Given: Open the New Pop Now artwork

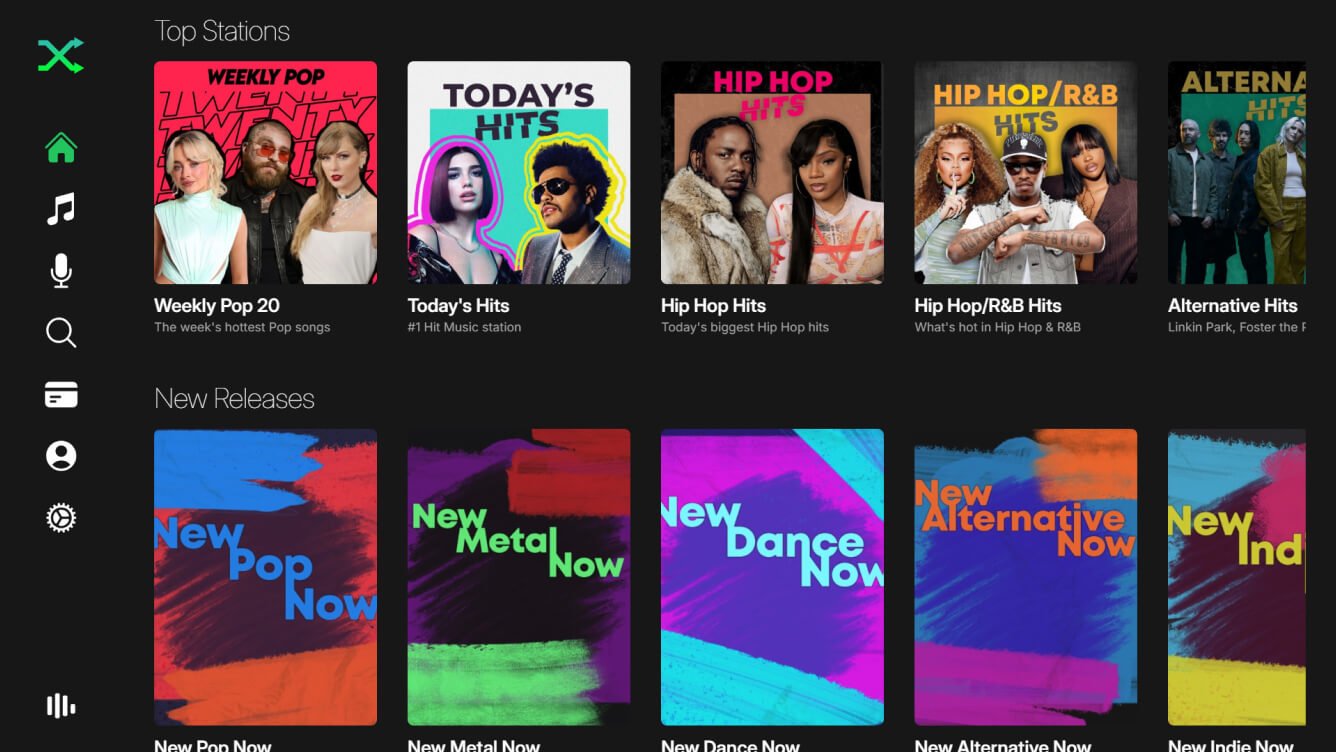Looking at the screenshot, I should pos(265,577).
